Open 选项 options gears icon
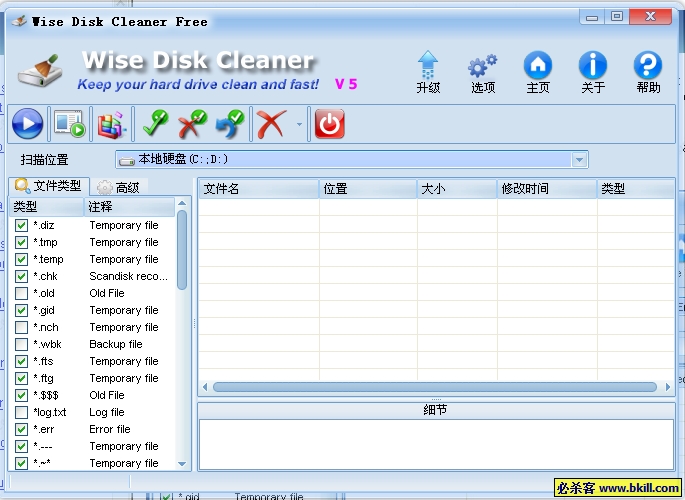The height and width of the screenshot is (500, 685). 483,73
